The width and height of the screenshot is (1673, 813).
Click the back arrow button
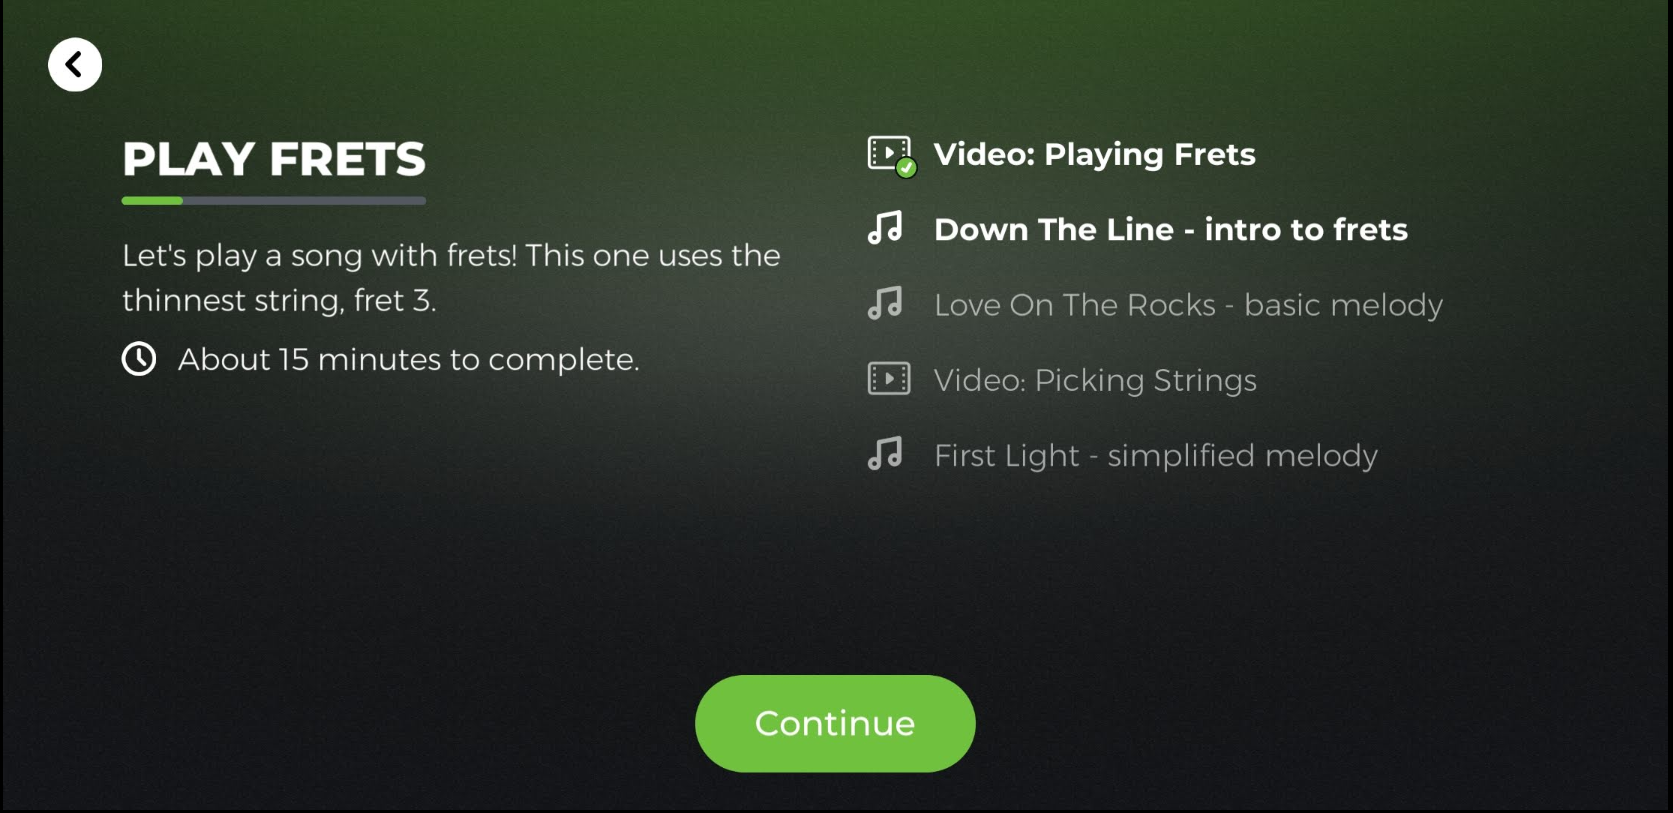pyautogui.click(x=75, y=65)
